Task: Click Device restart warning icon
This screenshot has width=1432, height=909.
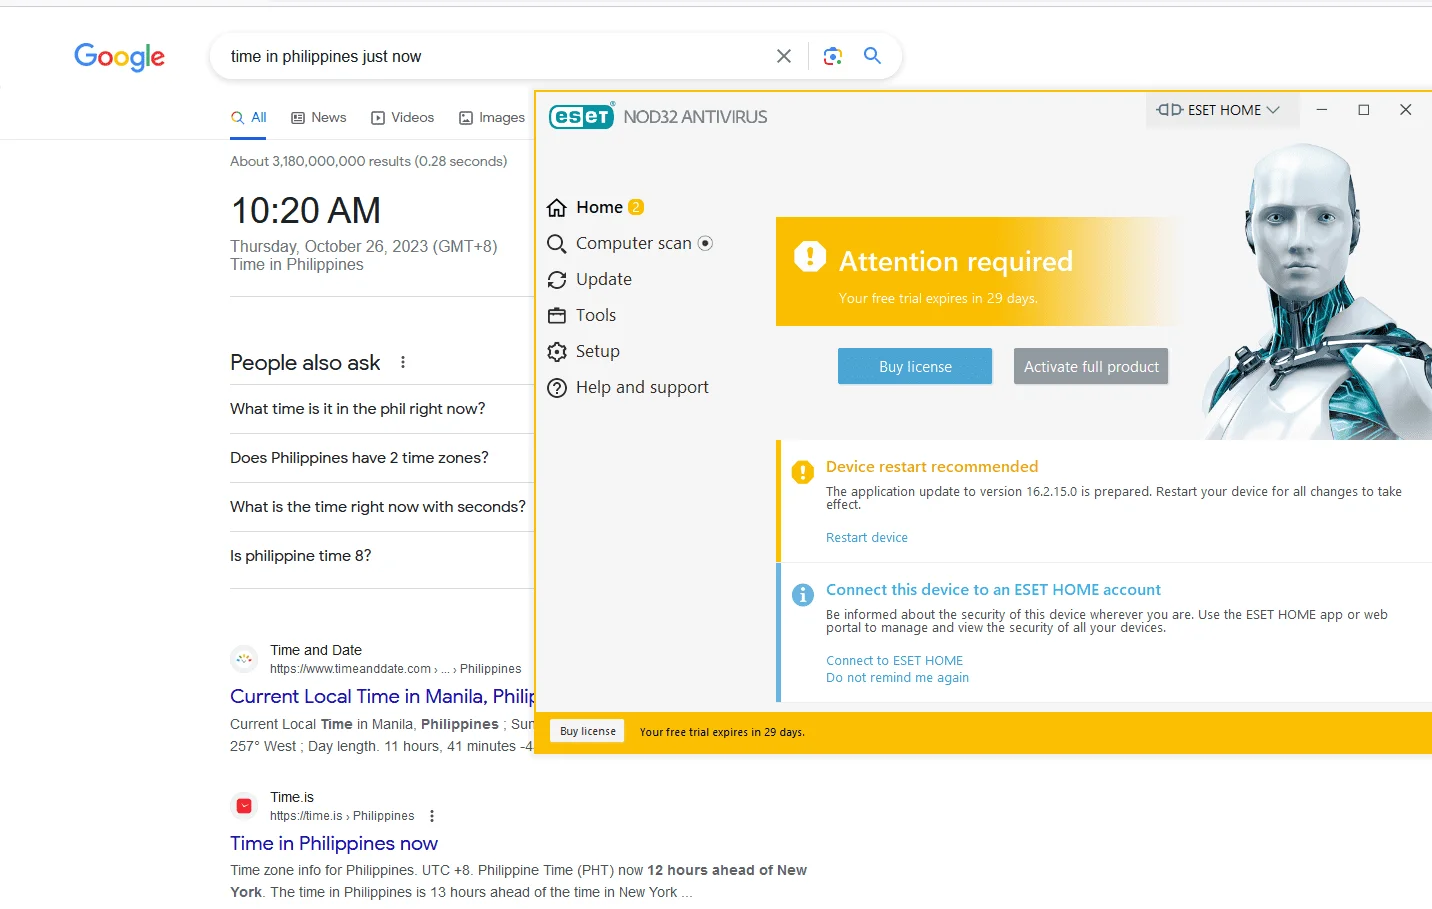Action: coord(803,472)
